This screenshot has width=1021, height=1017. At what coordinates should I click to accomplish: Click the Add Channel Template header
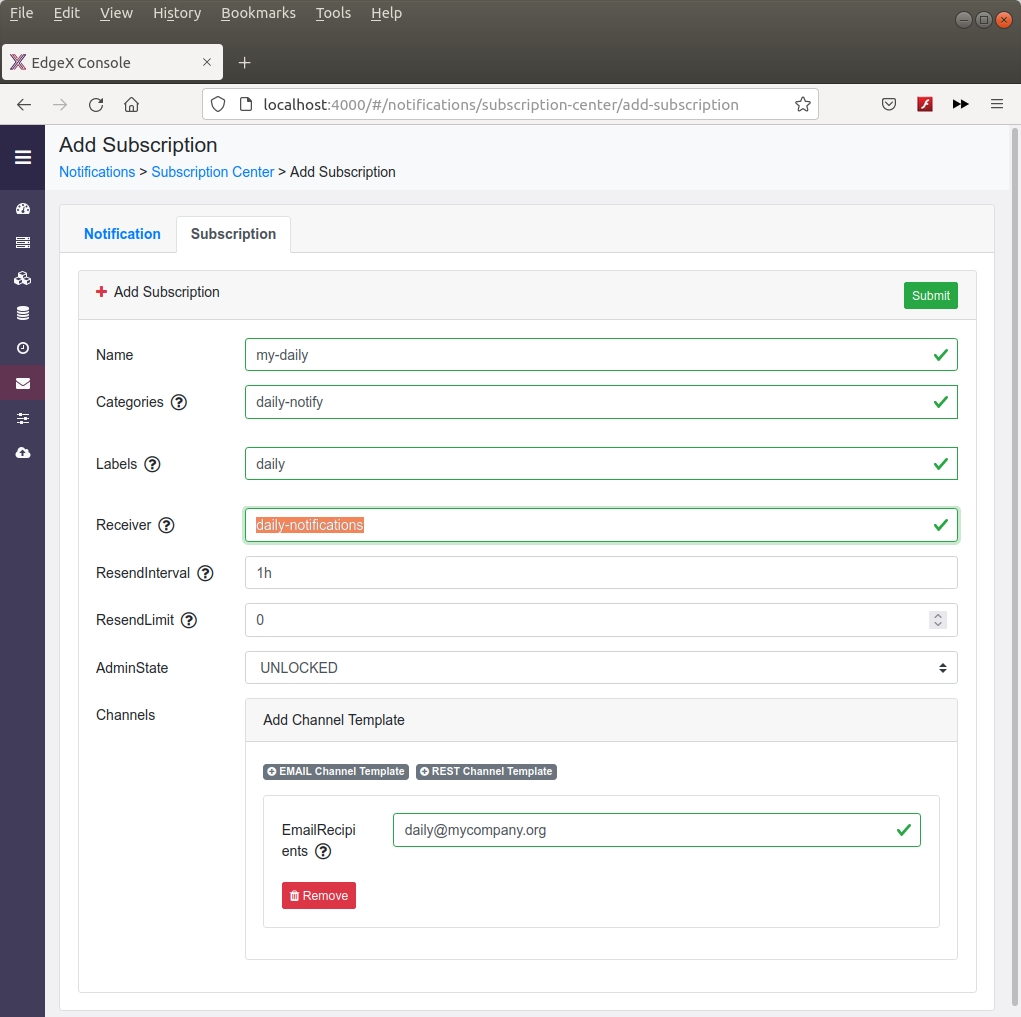pos(601,720)
